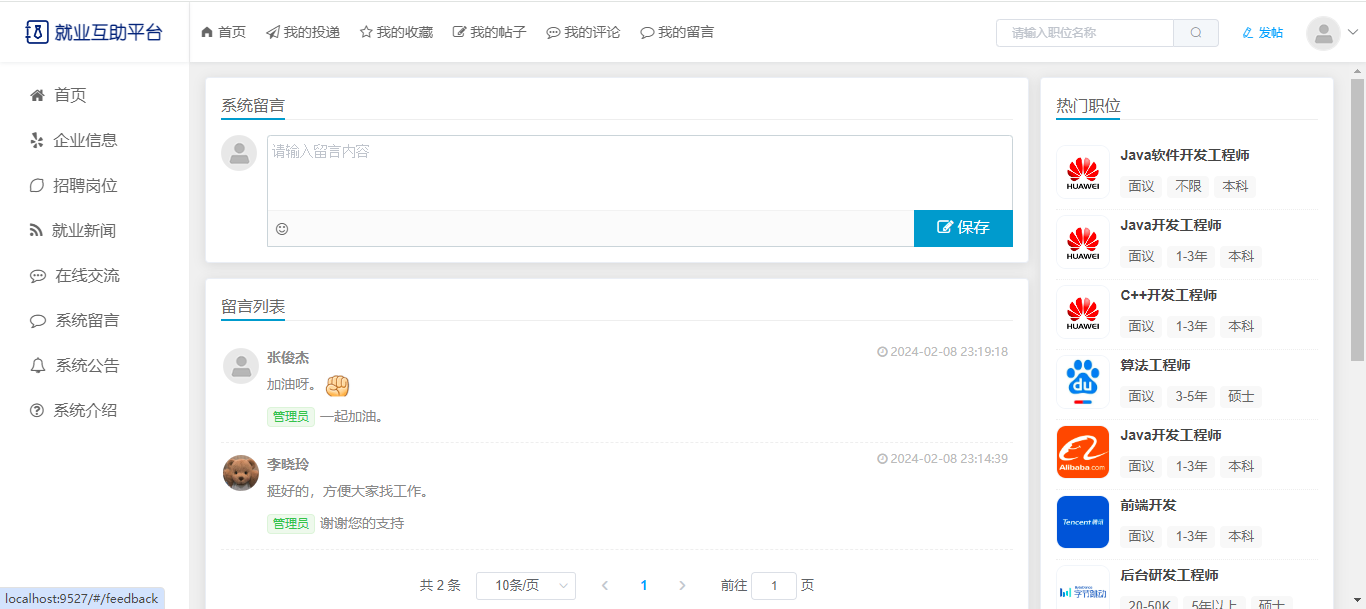Viewport: 1366px width, 609px height.
Task: Click the 硕士 tag under 算法工程师
Action: pyautogui.click(x=1241, y=396)
